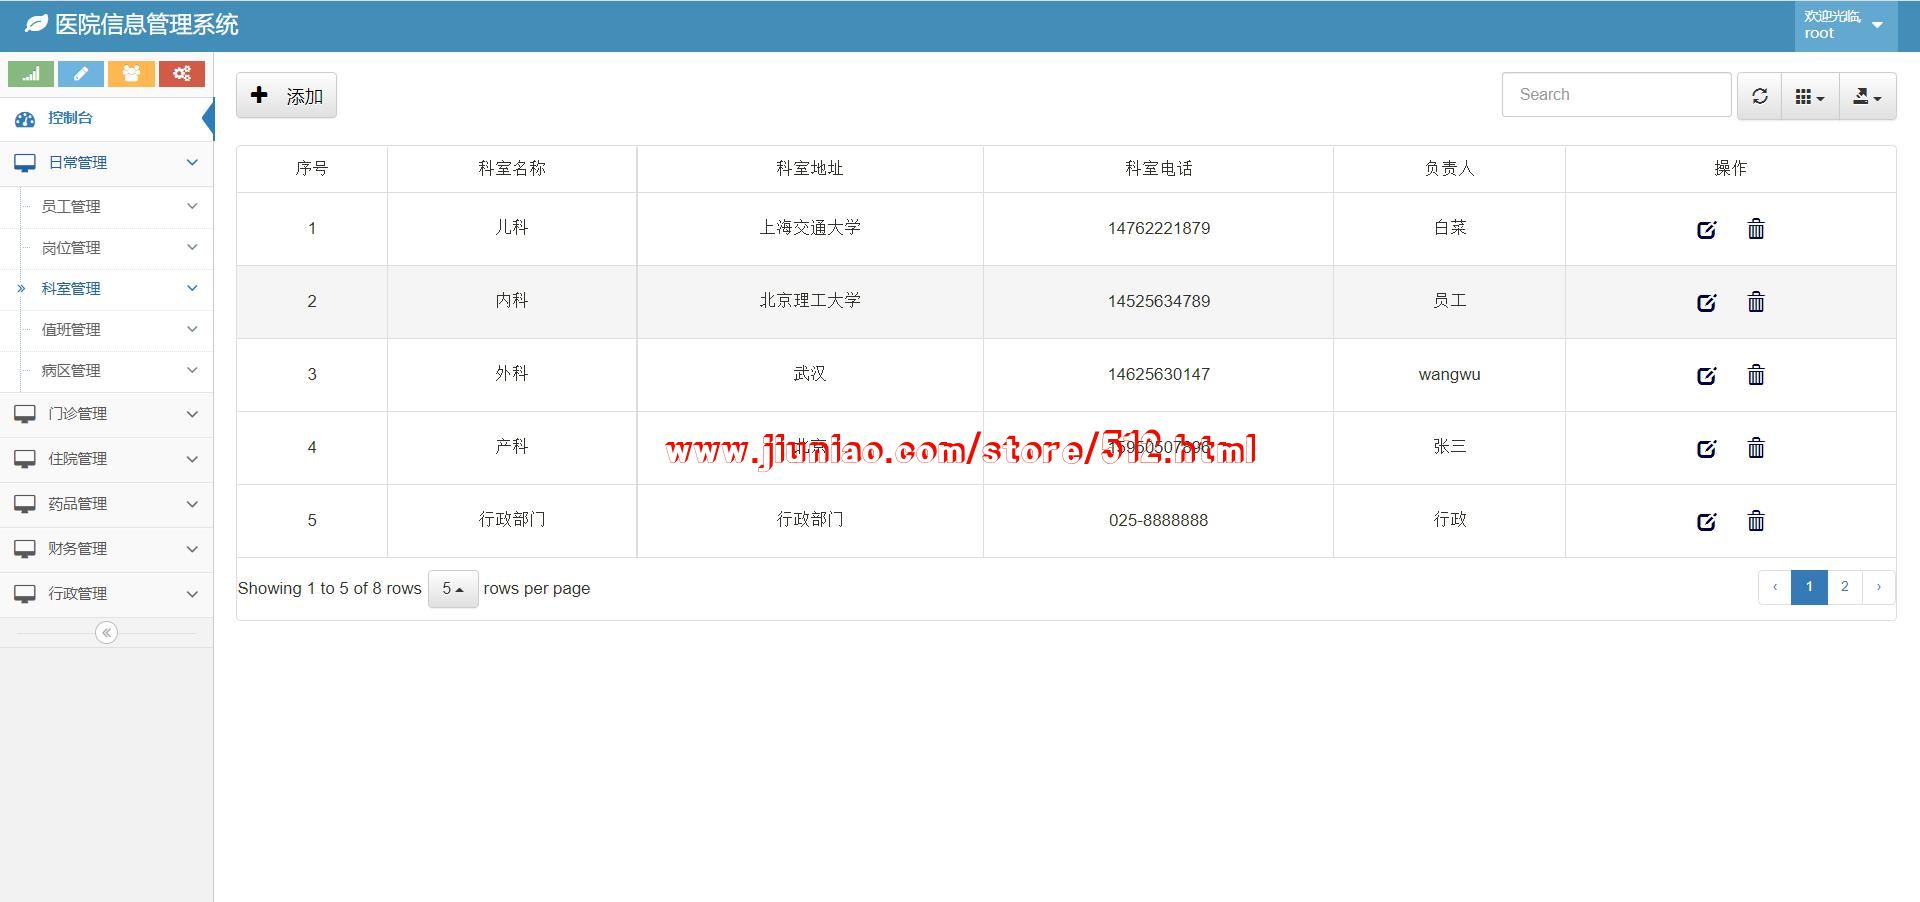
Task: Delete the 儿科 department row
Action: (x=1756, y=229)
